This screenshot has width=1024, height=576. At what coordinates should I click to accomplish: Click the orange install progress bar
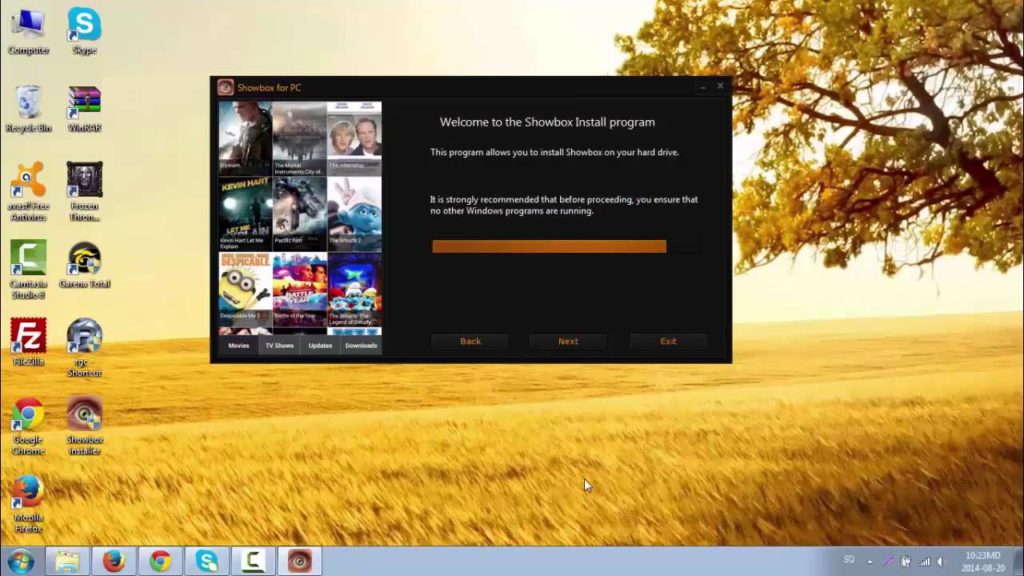566,246
